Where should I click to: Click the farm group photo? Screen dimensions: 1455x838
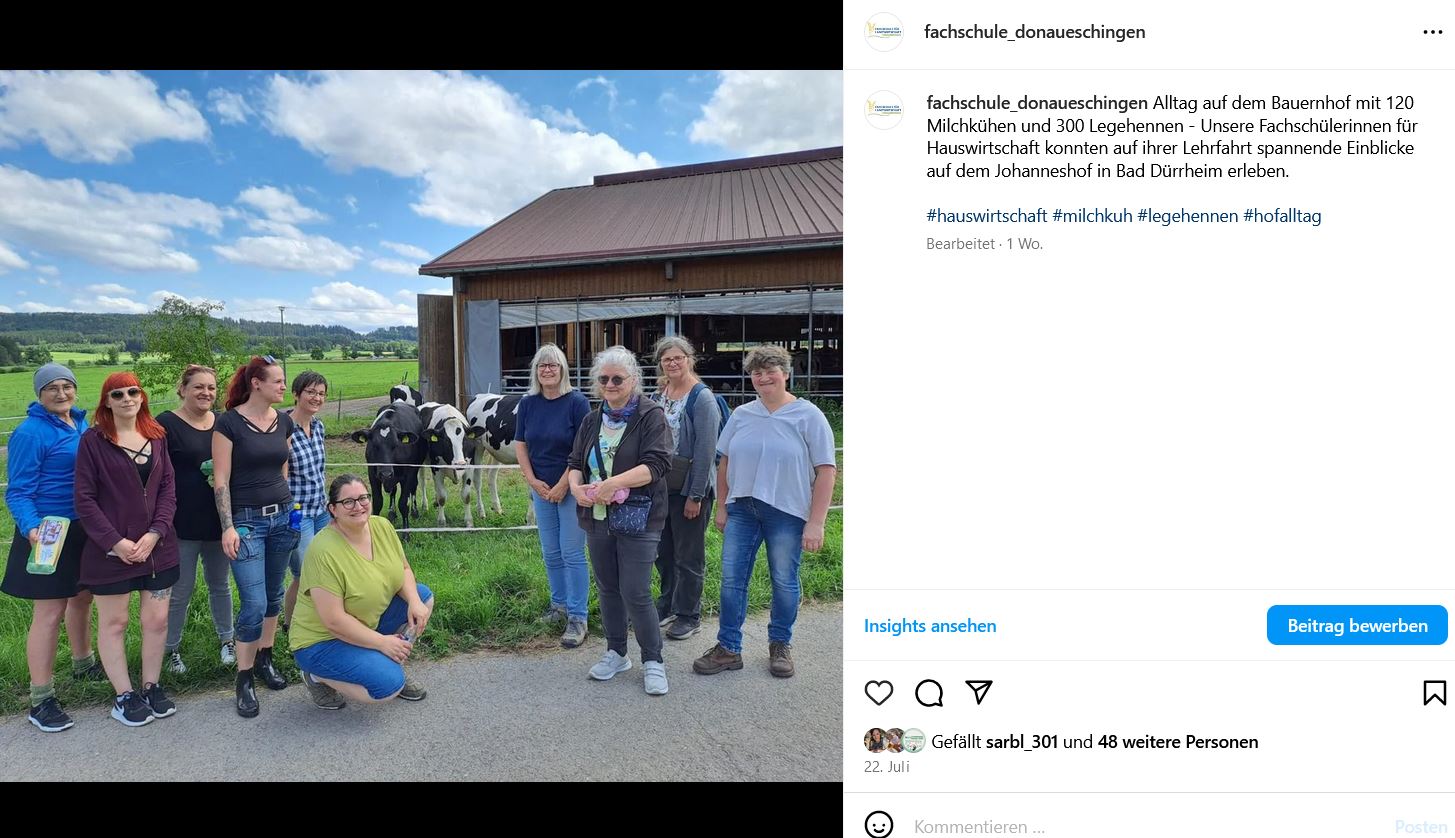point(421,426)
